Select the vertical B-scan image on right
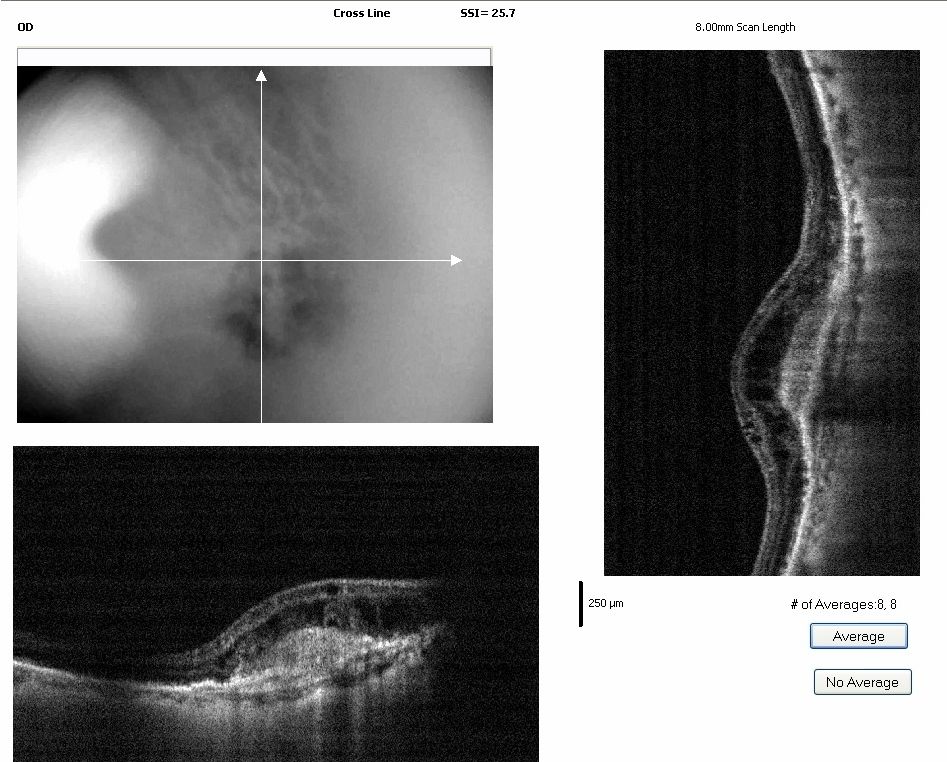 761,313
